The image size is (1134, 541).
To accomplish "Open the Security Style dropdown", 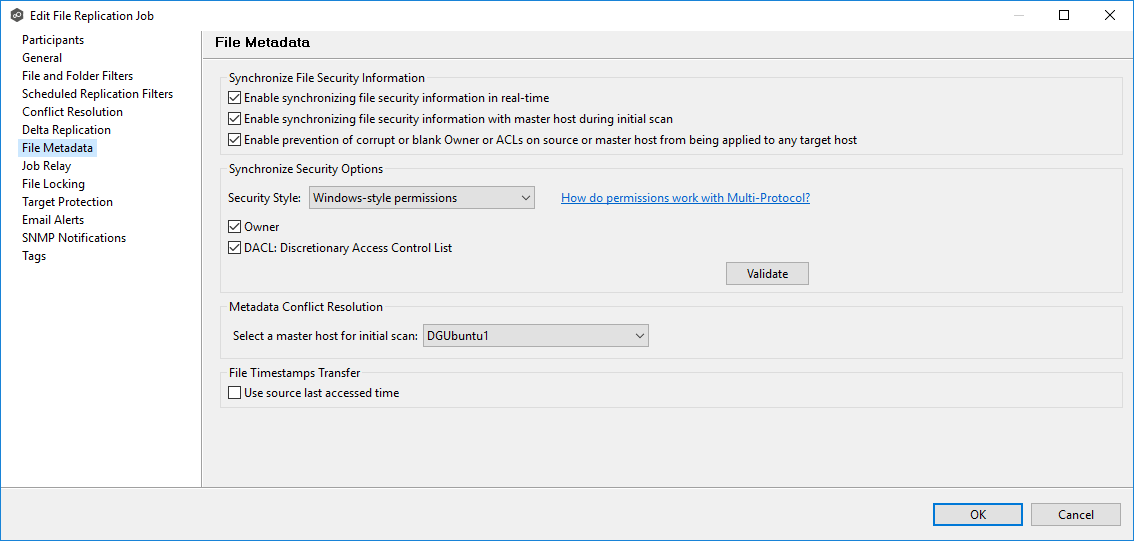I will point(421,198).
